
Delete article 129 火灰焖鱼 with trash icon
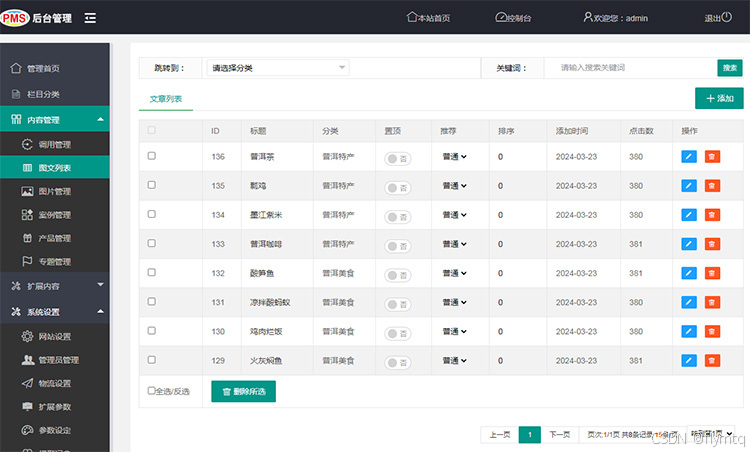[712, 361]
